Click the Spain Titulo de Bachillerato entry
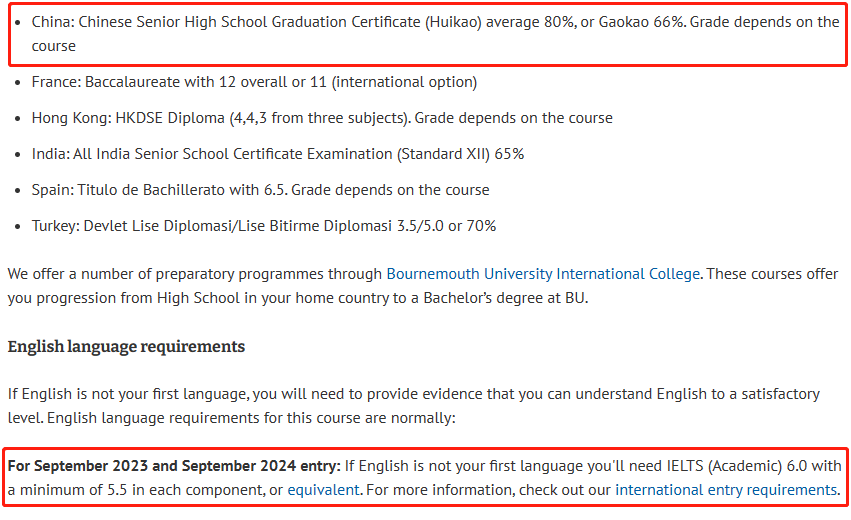Image resolution: width=851 pixels, height=520 pixels. [260, 190]
